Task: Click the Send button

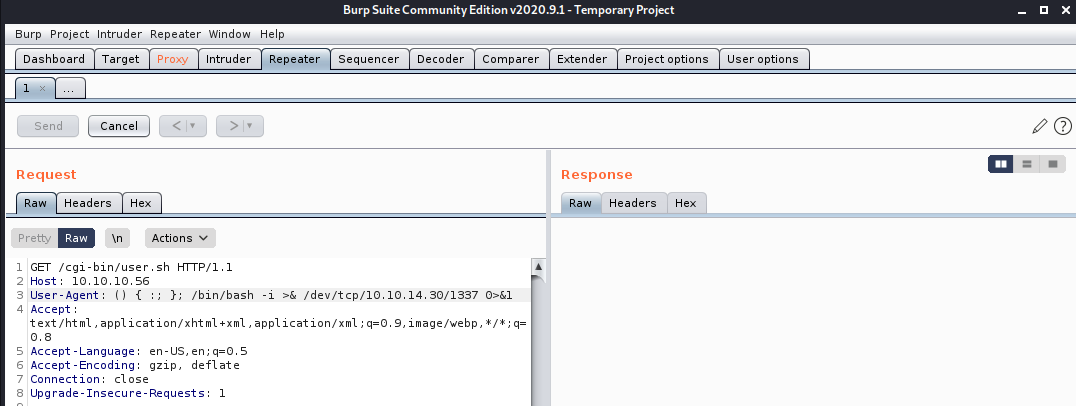Action: tap(48, 126)
